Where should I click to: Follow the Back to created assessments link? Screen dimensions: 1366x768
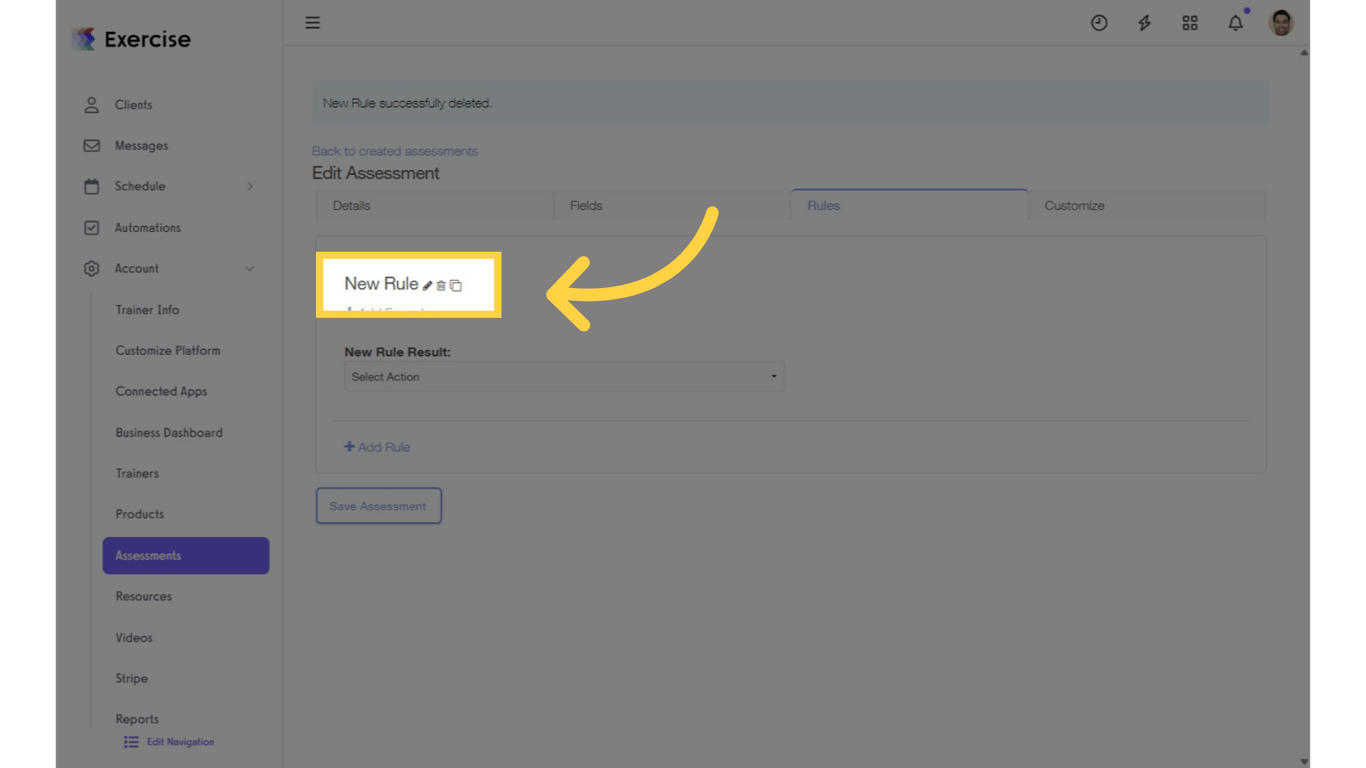pyautogui.click(x=395, y=150)
